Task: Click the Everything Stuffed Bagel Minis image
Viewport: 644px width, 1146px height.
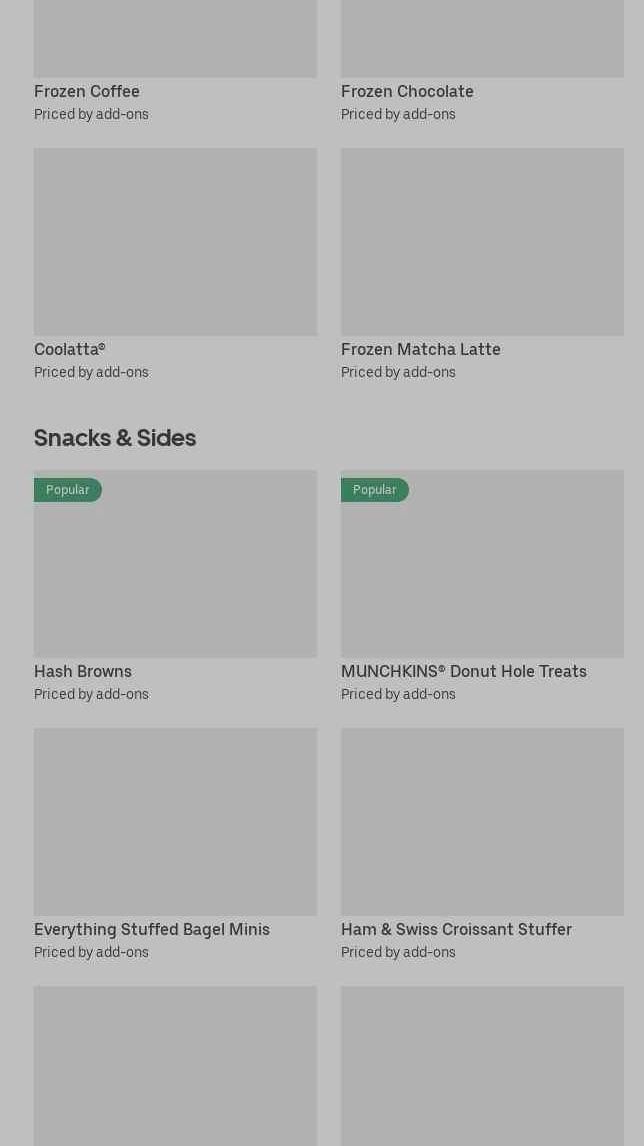Action: point(175,822)
